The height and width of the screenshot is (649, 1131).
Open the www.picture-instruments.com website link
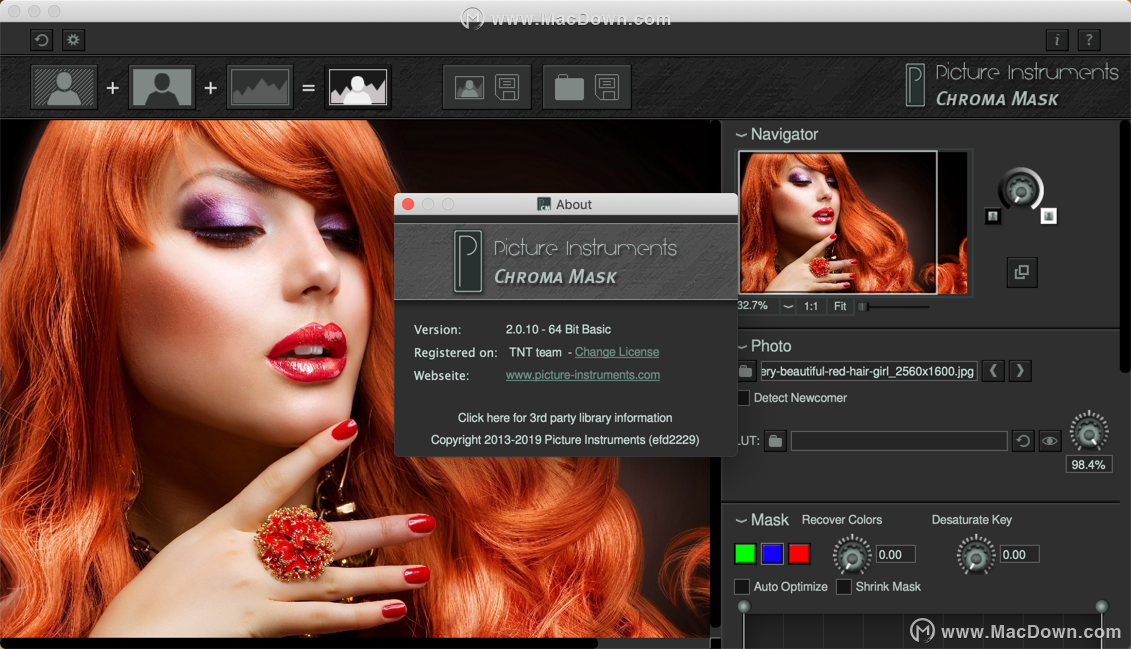point(583,375)
